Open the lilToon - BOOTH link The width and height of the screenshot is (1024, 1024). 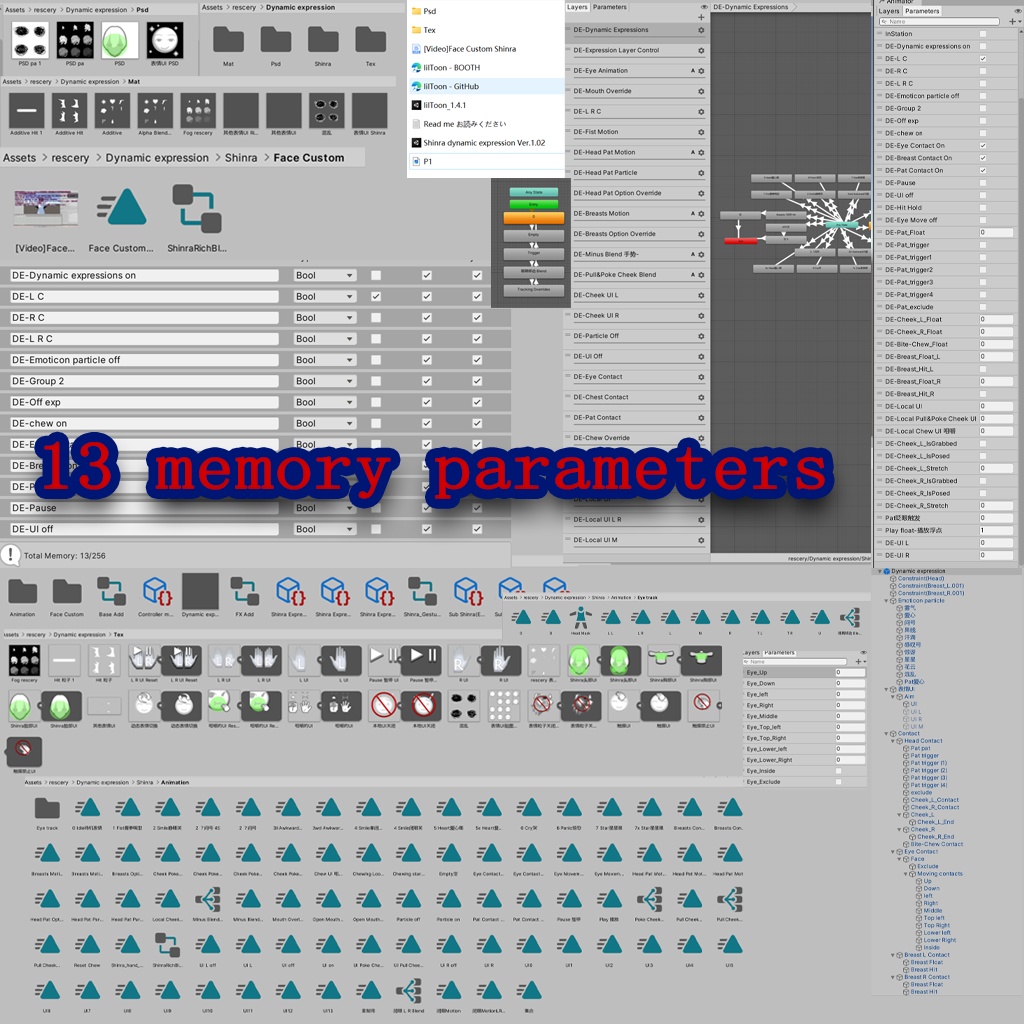451,67
